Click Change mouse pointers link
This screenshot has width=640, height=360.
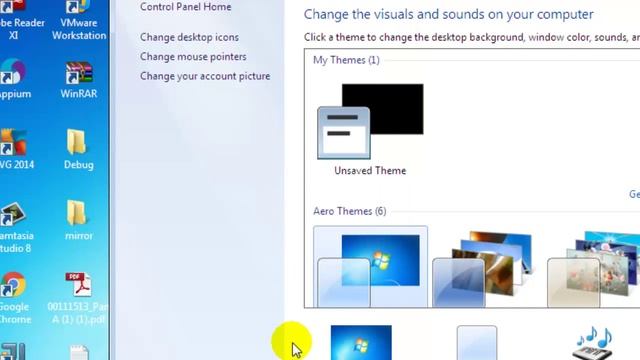point(193,57)
